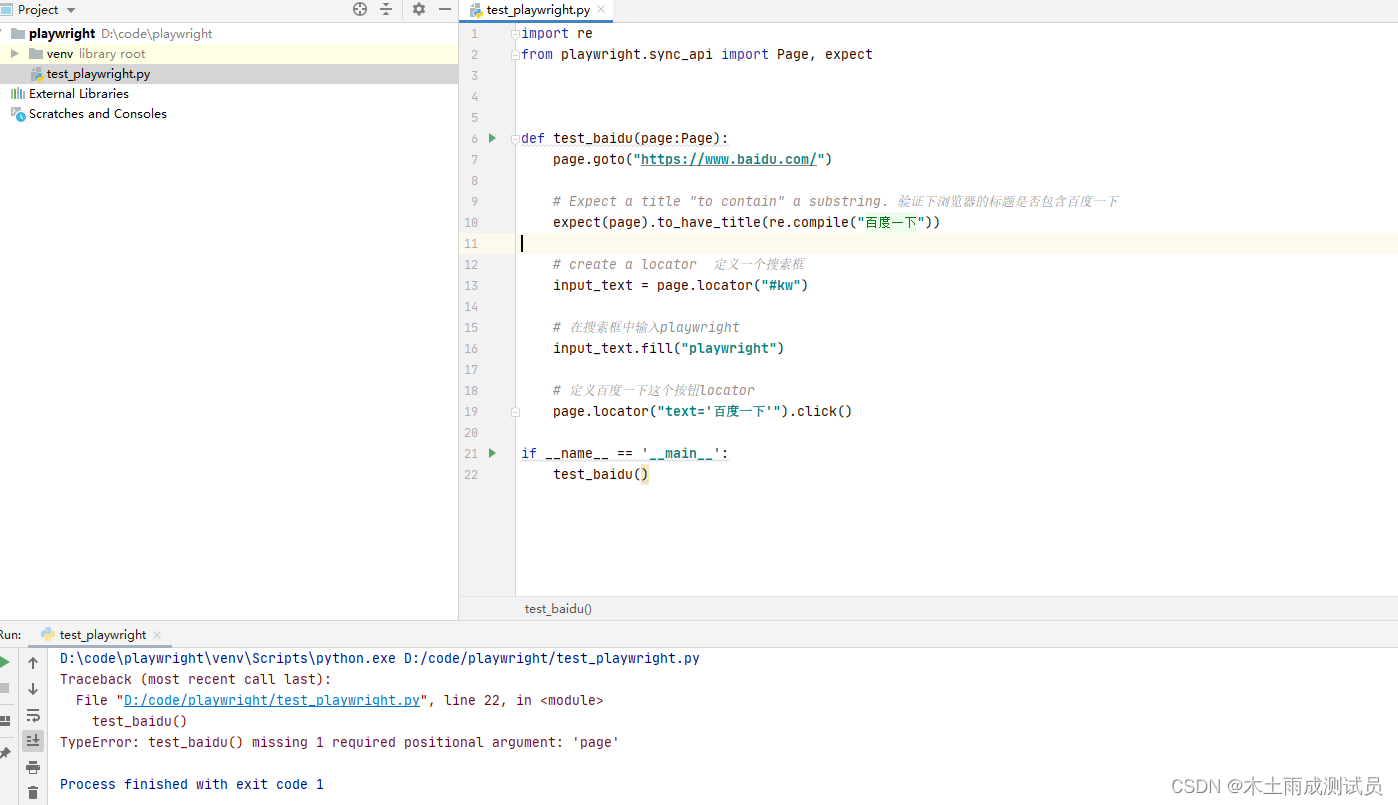Expand the venv folder arrow
The image size is (1398, 805).
(15, 53)
